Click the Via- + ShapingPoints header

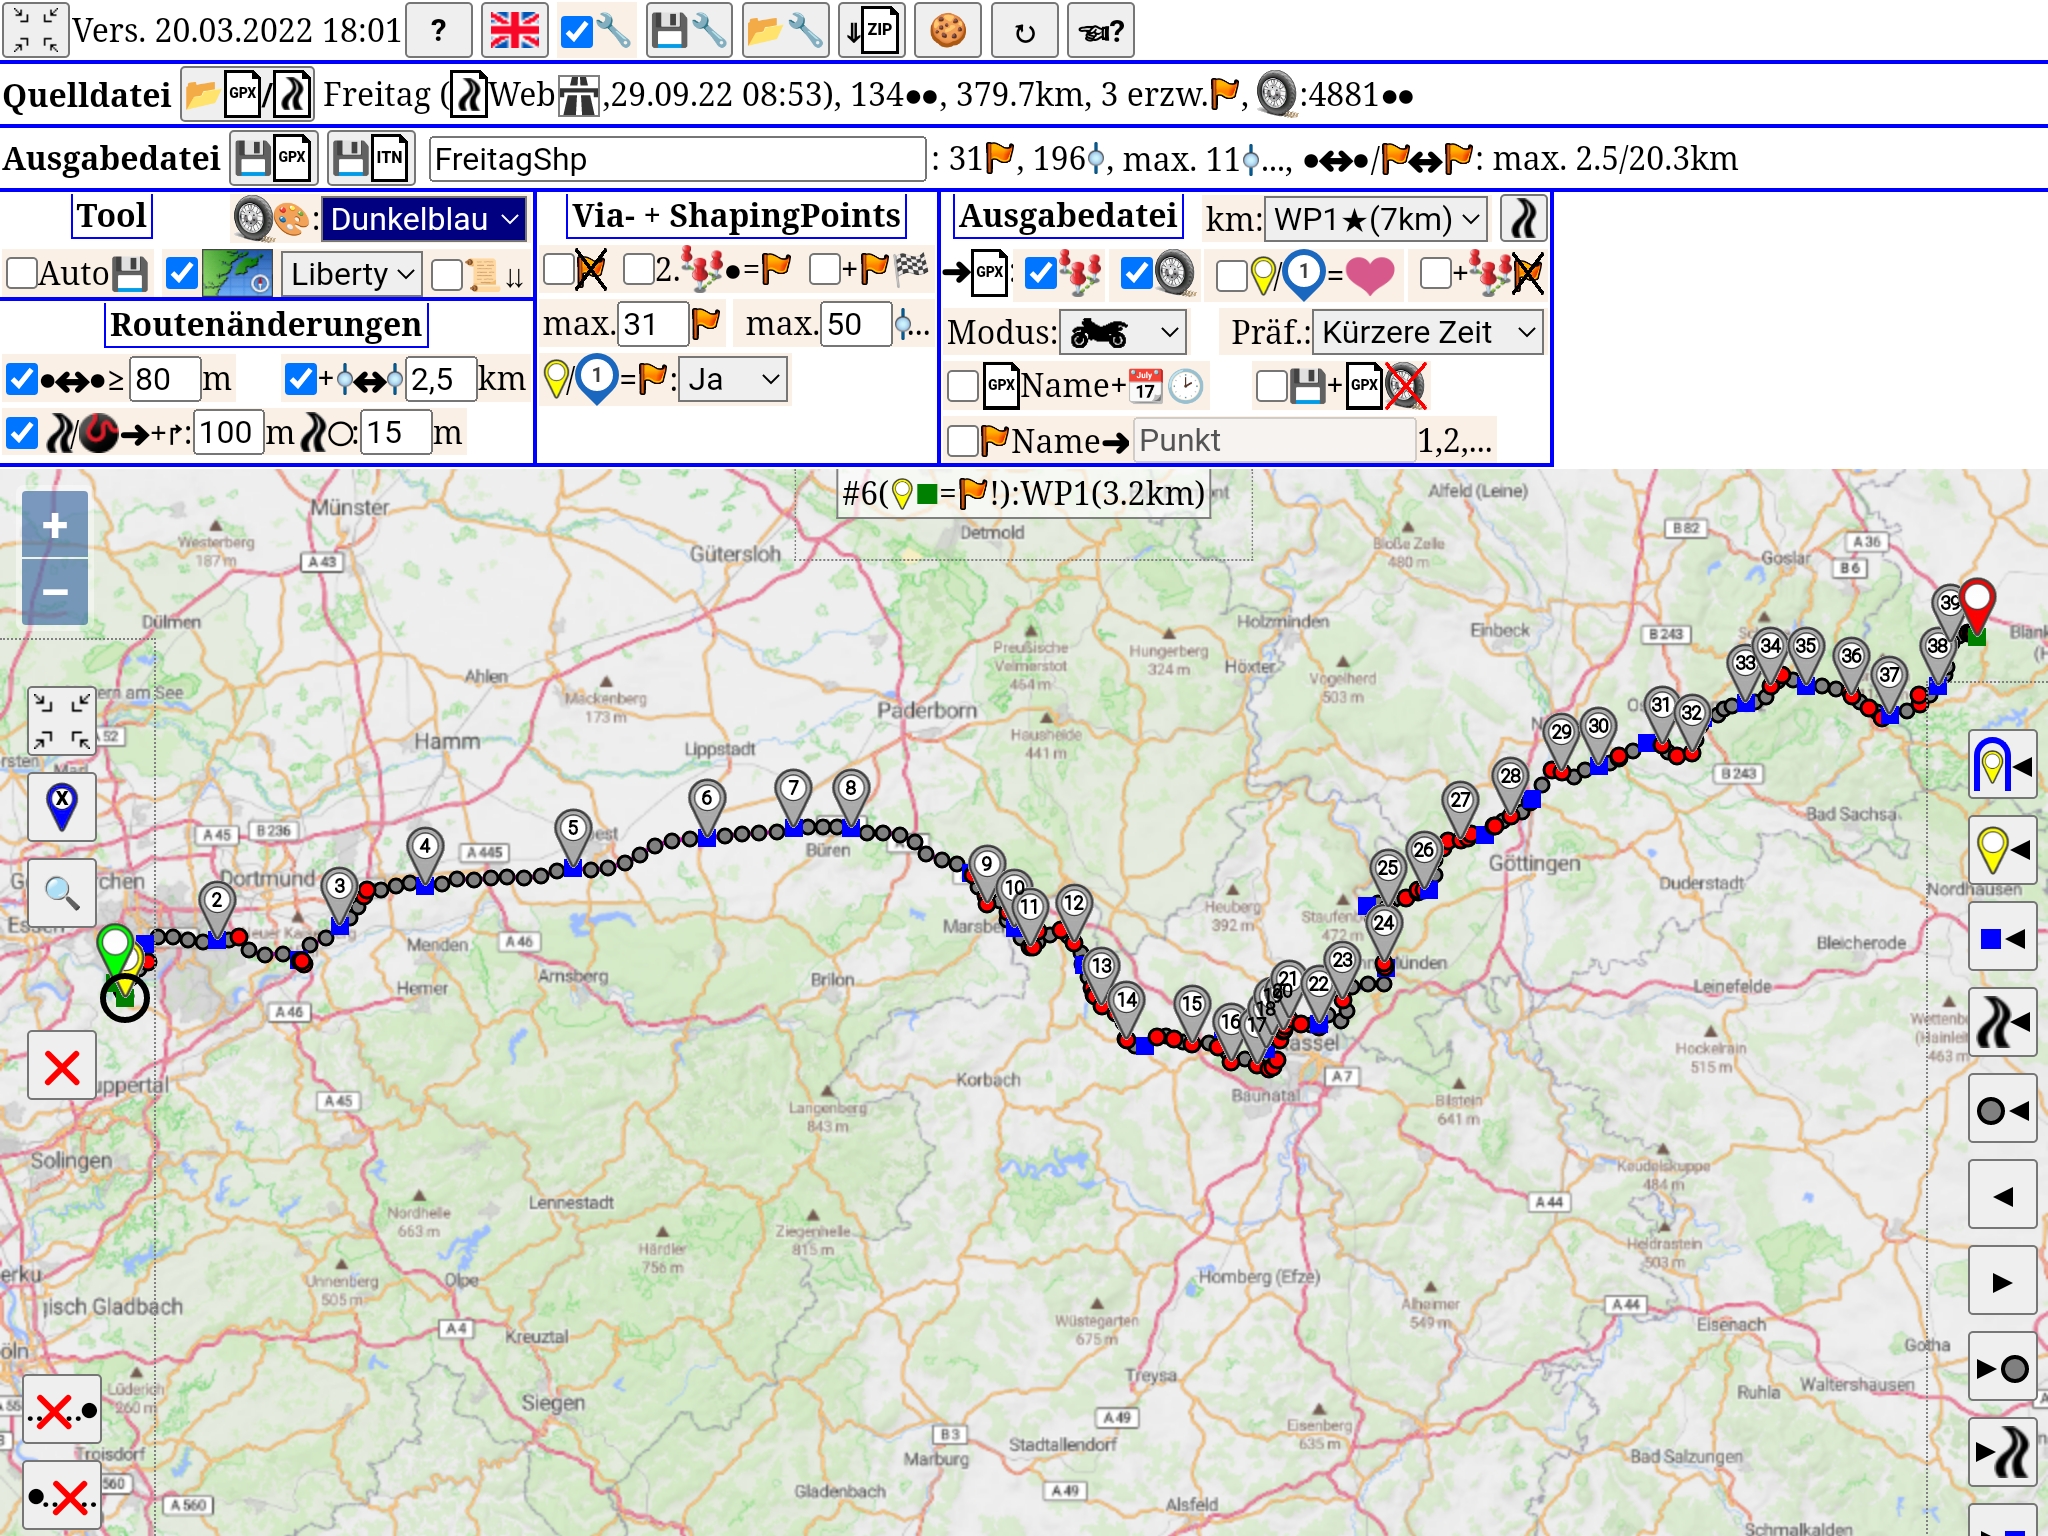click(736, 216)
